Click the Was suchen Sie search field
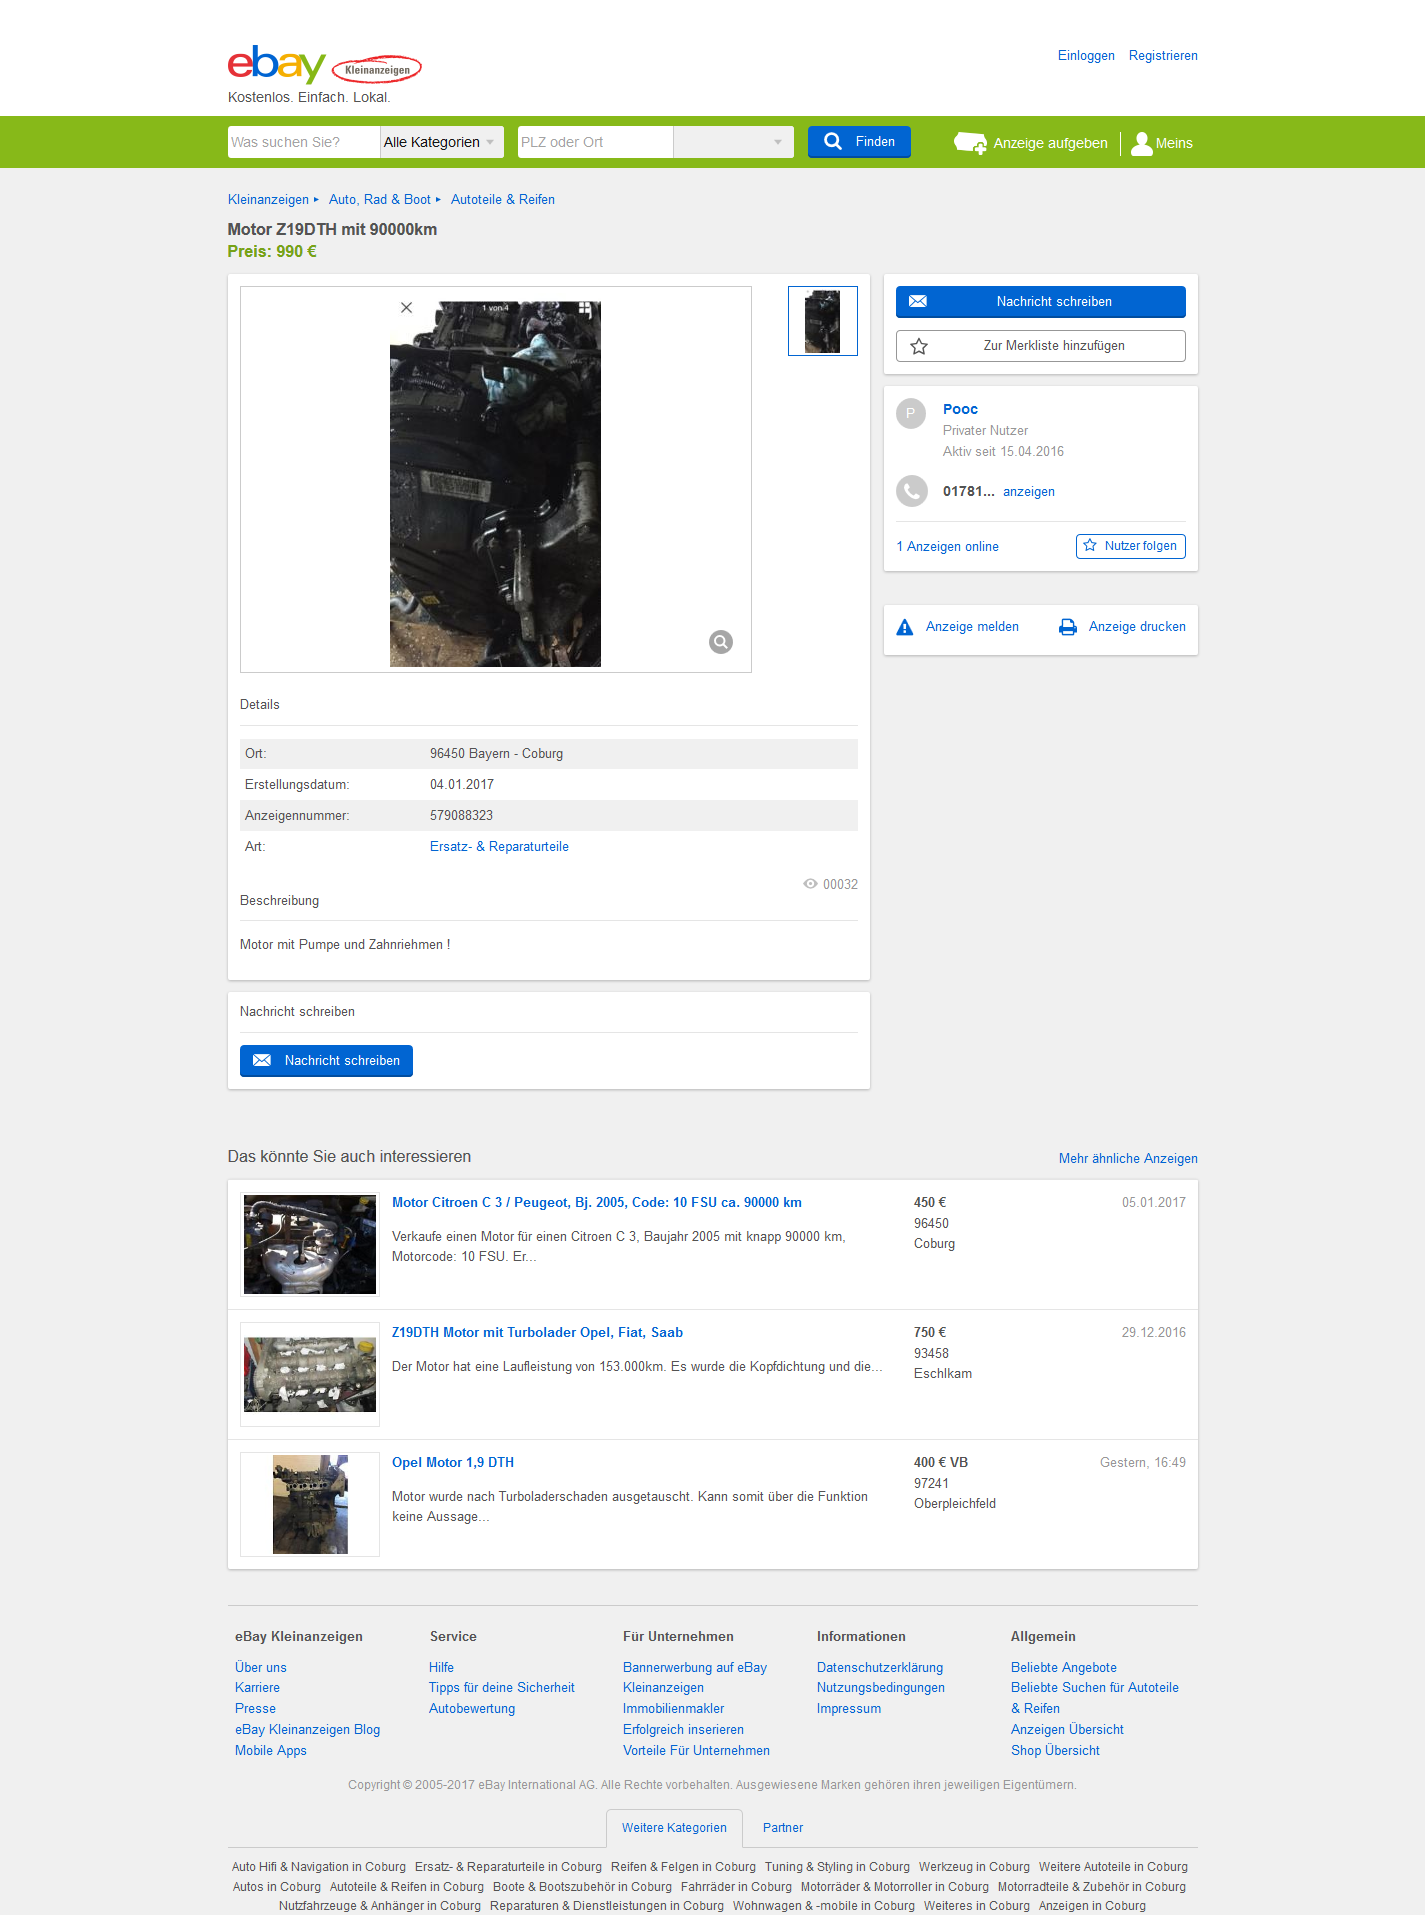 tap(304, 142)
